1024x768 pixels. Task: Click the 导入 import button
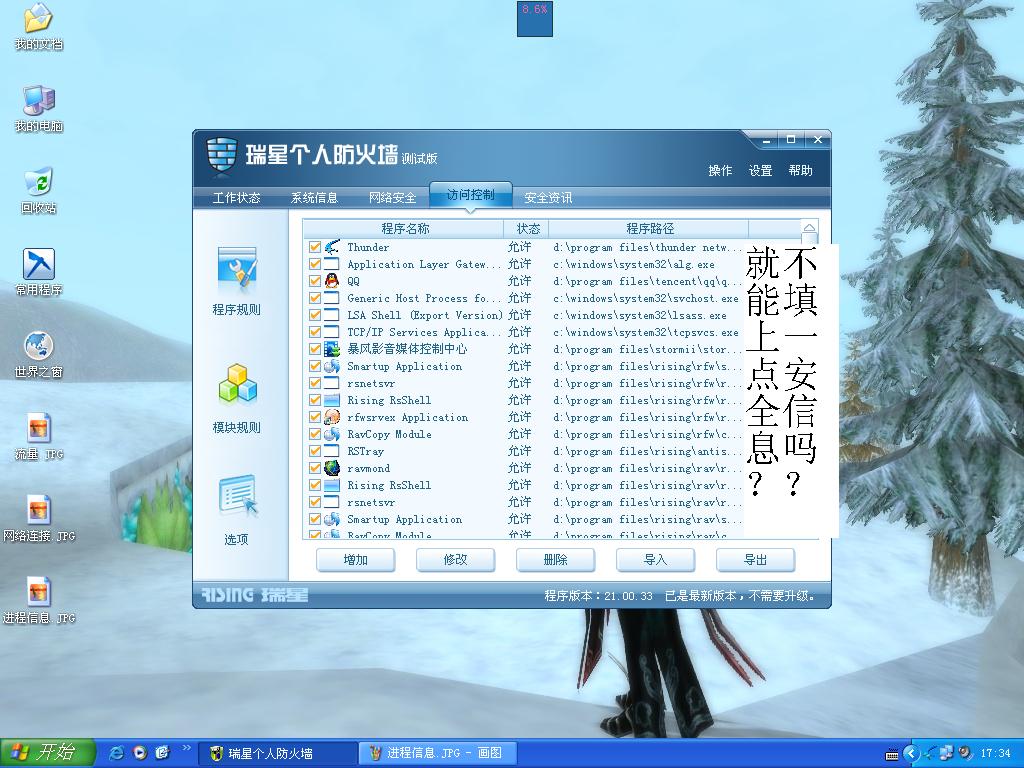click(x=655, y=560)
